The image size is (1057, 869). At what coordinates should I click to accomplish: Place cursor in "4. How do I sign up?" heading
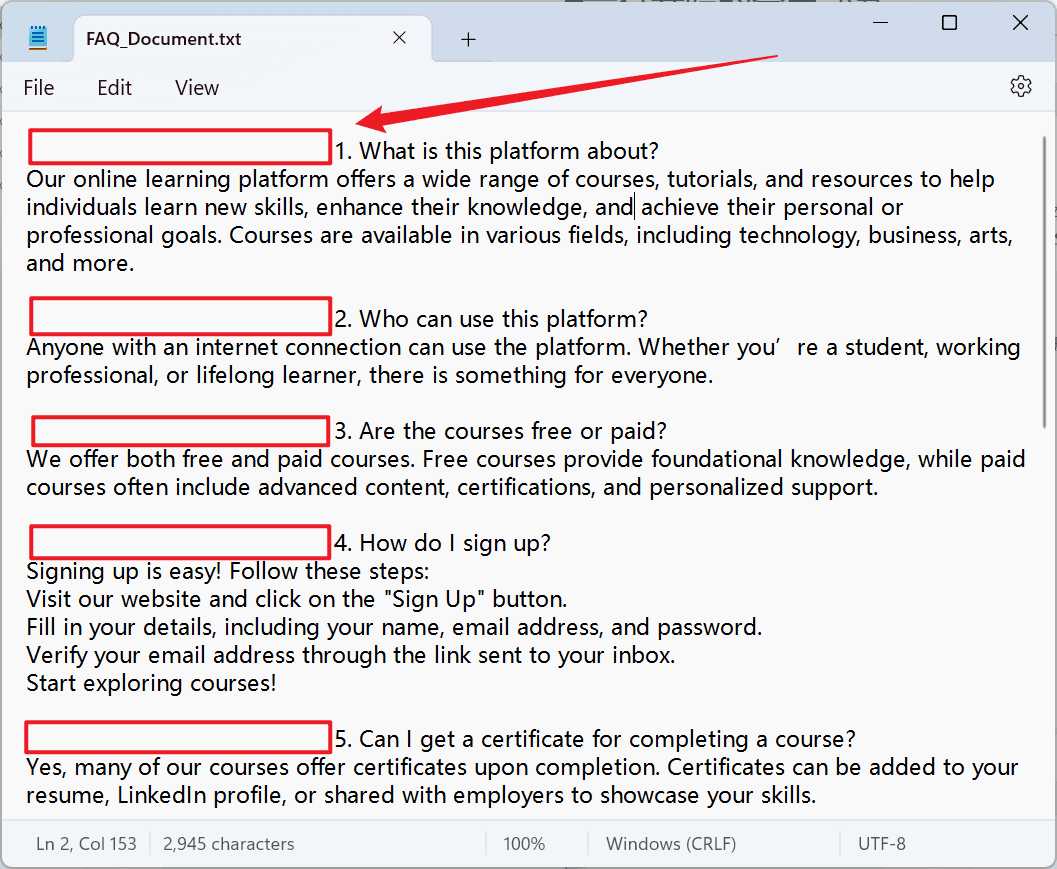pyautogui.click(x=442, y=543)
